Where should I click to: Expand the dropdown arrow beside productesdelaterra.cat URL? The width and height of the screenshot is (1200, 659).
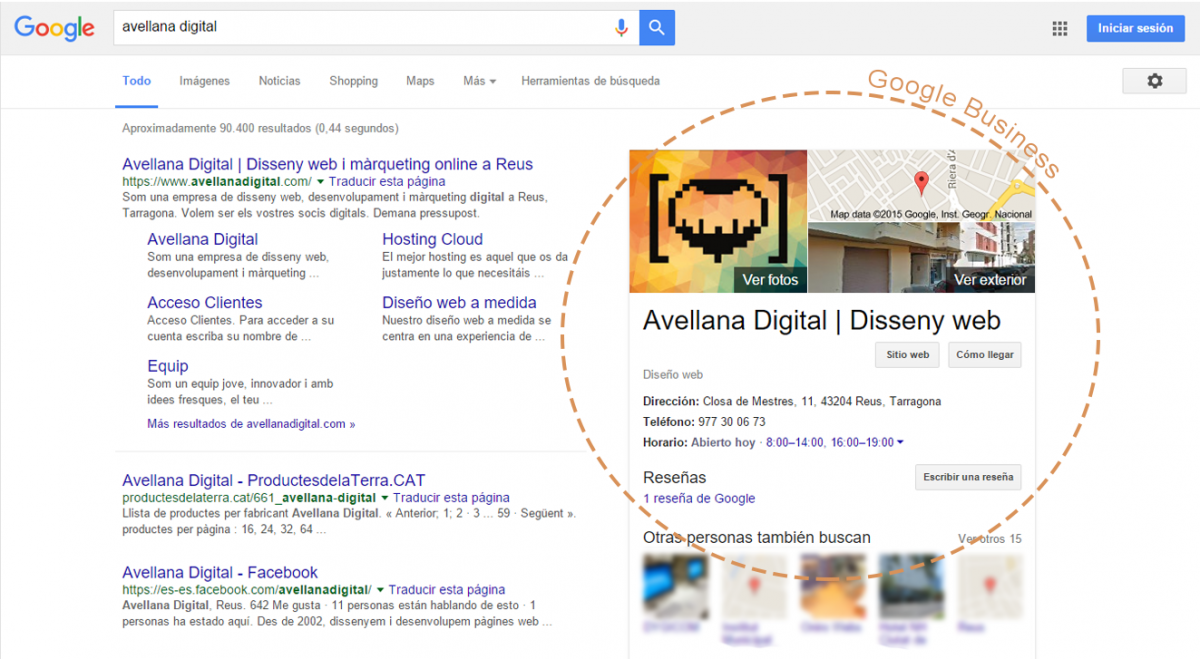385,498
